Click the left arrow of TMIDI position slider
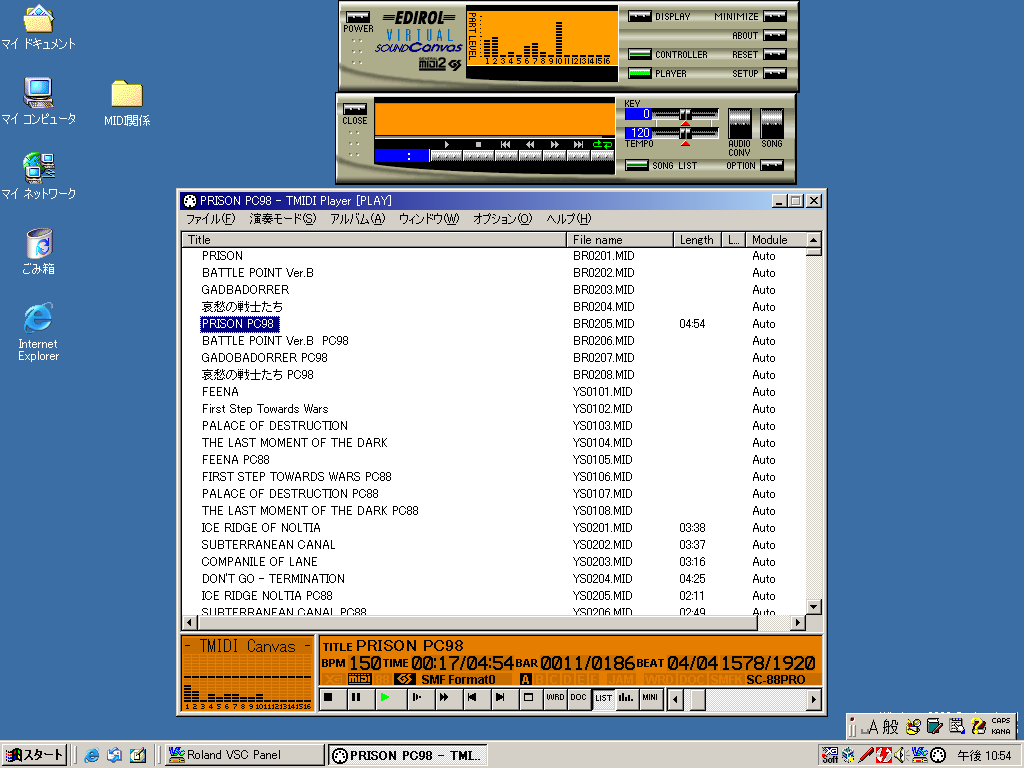1024x768 pixels. click(675, 699)
